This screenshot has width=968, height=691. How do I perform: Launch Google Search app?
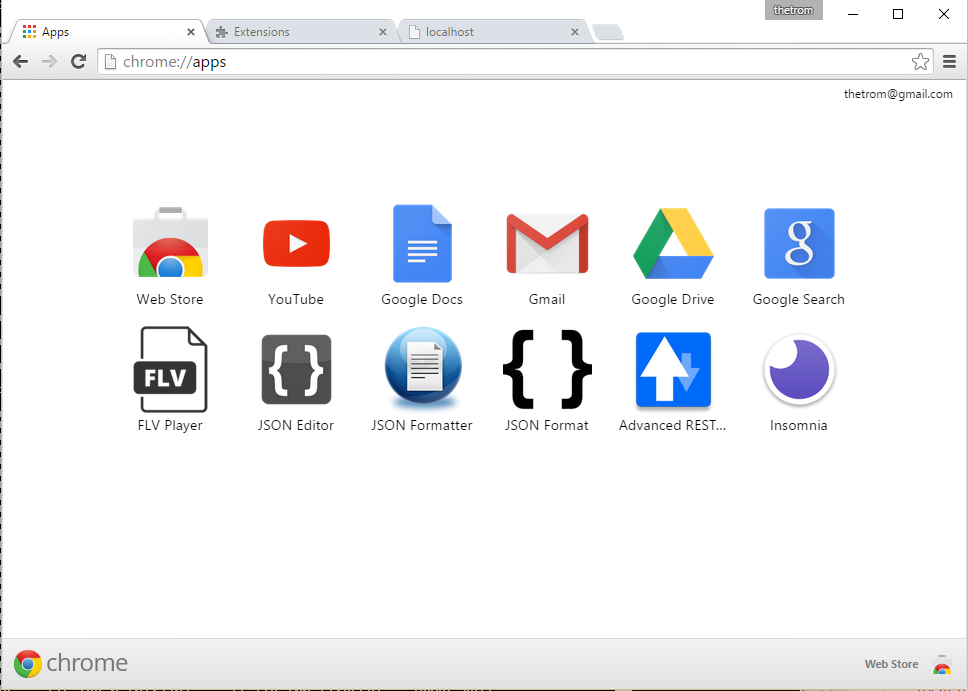799,243
